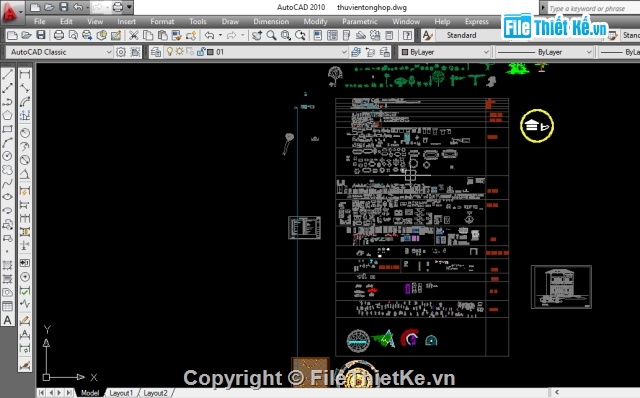Viewport: 640px width, 398px height.
Task: Select the Table tool
Action: click(7, 306)
